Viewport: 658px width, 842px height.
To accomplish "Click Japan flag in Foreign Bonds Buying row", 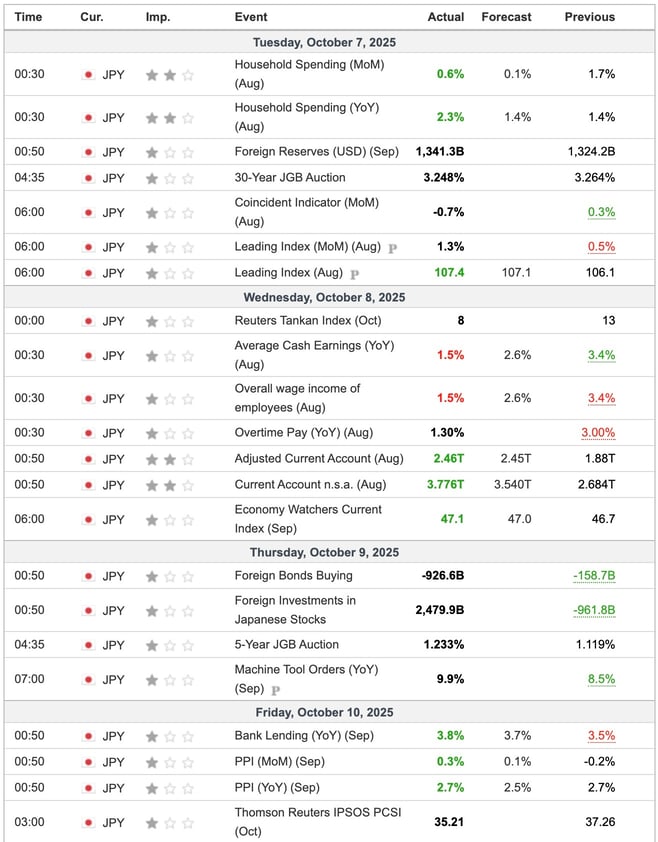I will coord(88,576).
